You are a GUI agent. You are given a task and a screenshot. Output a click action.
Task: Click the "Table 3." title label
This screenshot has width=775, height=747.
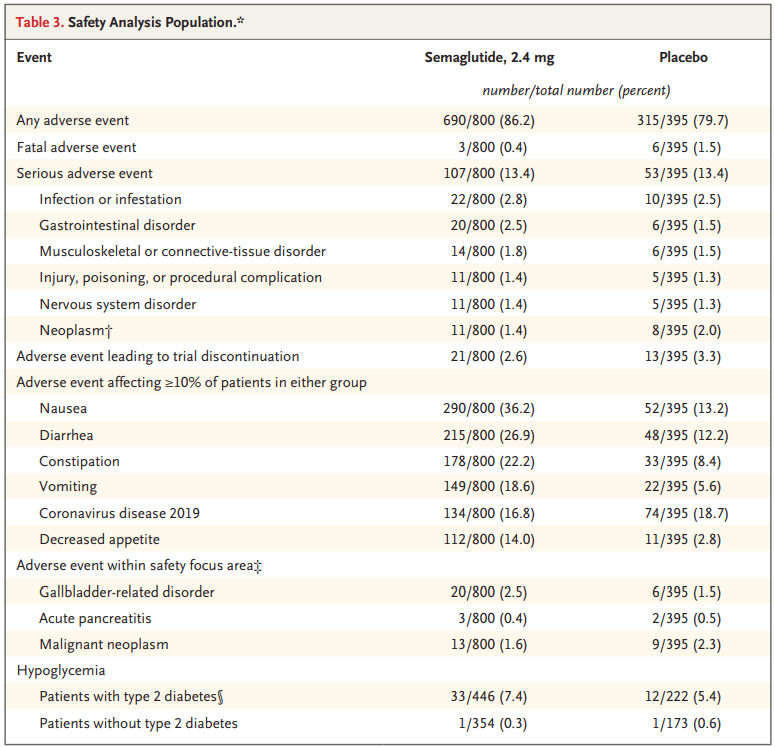pyautogui.click(x=39, y=21)
